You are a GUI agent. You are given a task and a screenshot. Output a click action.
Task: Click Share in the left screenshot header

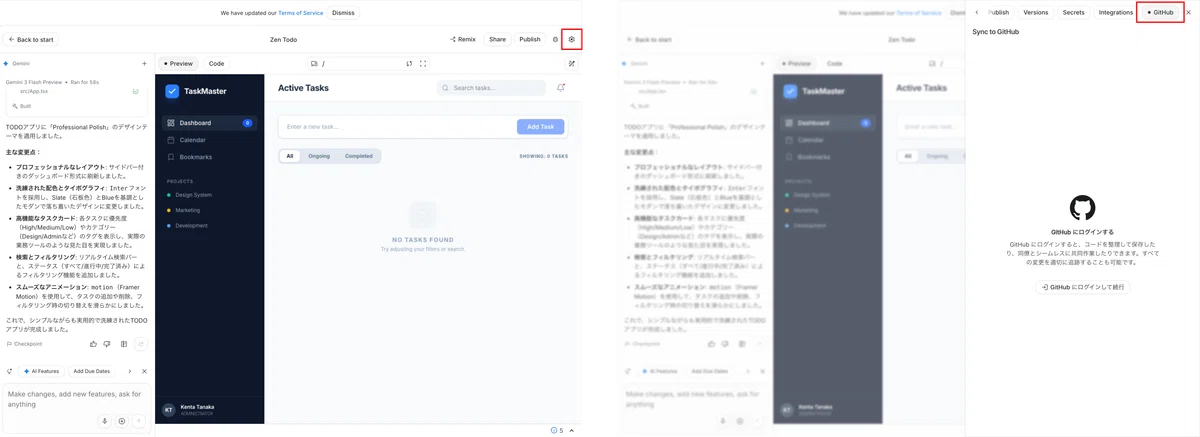point(497,40)
